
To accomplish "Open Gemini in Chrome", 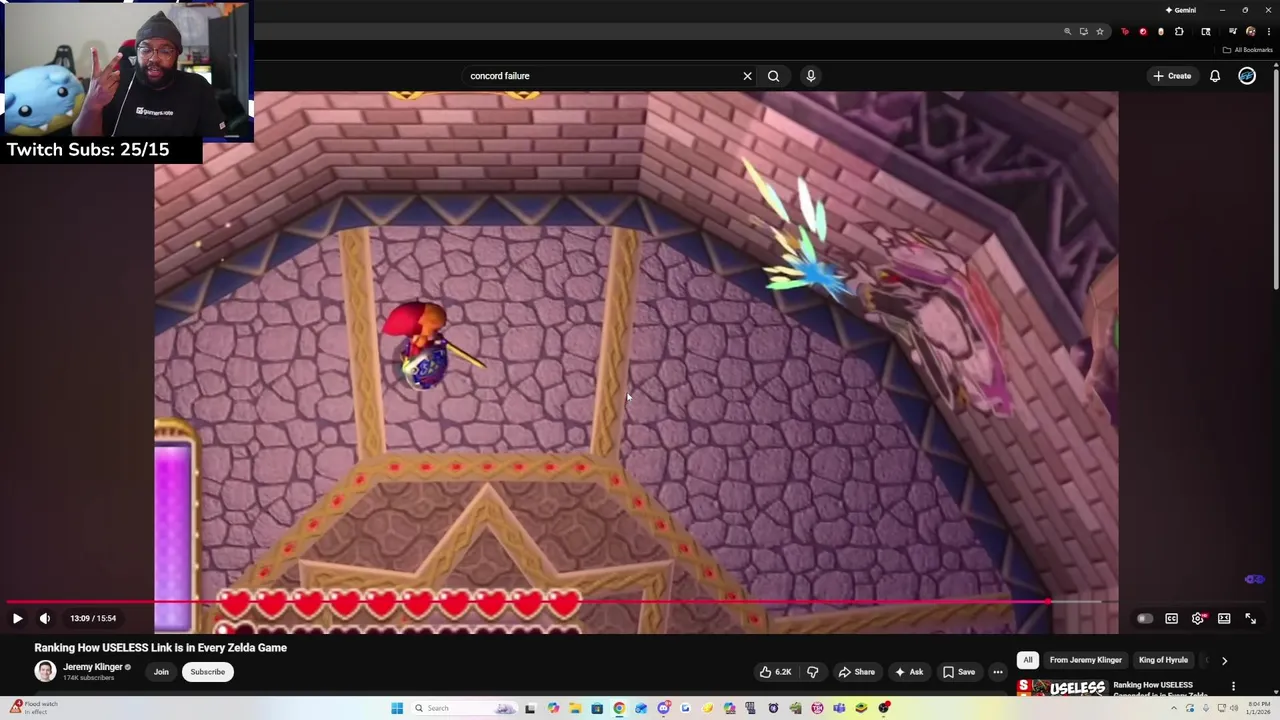I will tap(1181, 10).
